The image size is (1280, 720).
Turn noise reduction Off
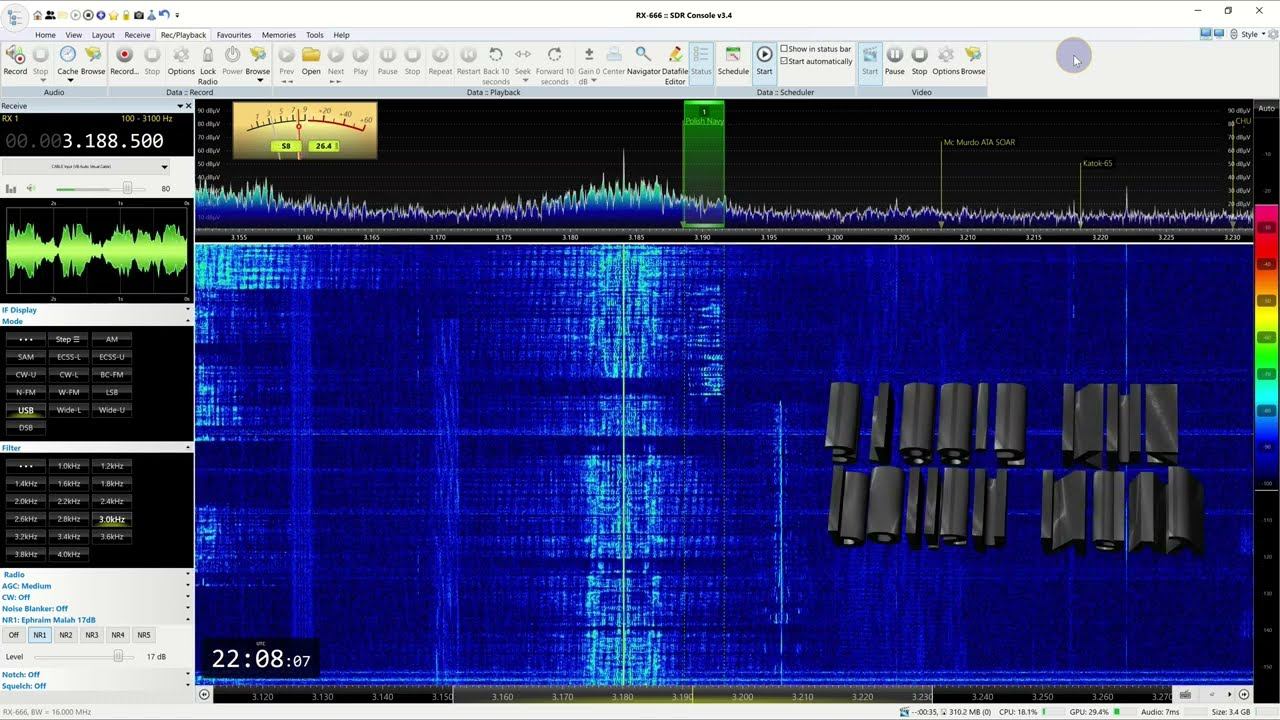coord(14,635)
